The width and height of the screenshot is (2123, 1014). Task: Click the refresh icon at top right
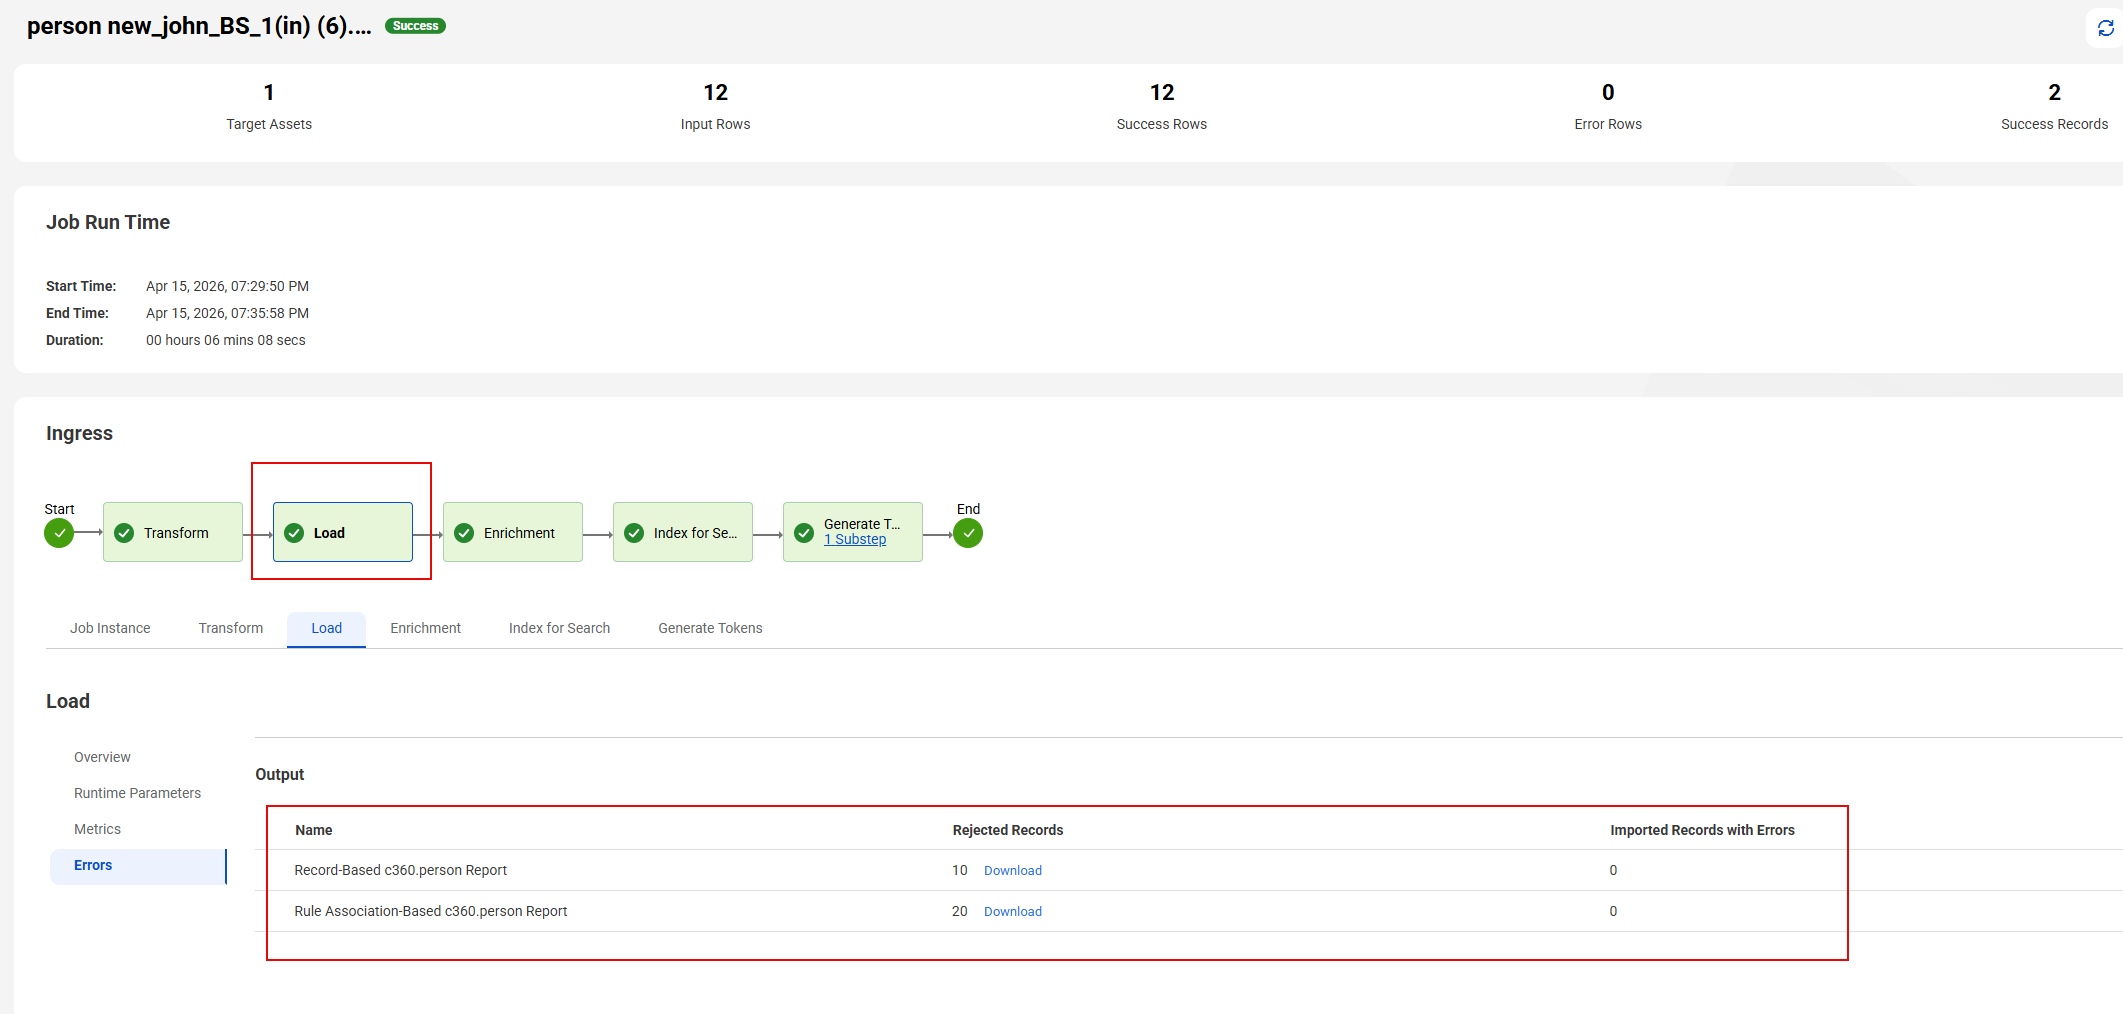2105,28
